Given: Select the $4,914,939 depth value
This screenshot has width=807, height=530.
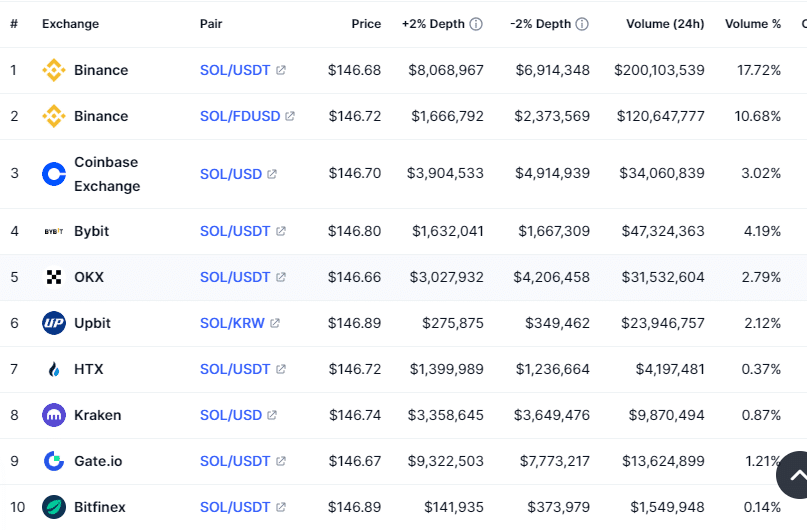Looking at the screenshot, I should [553, 174].
